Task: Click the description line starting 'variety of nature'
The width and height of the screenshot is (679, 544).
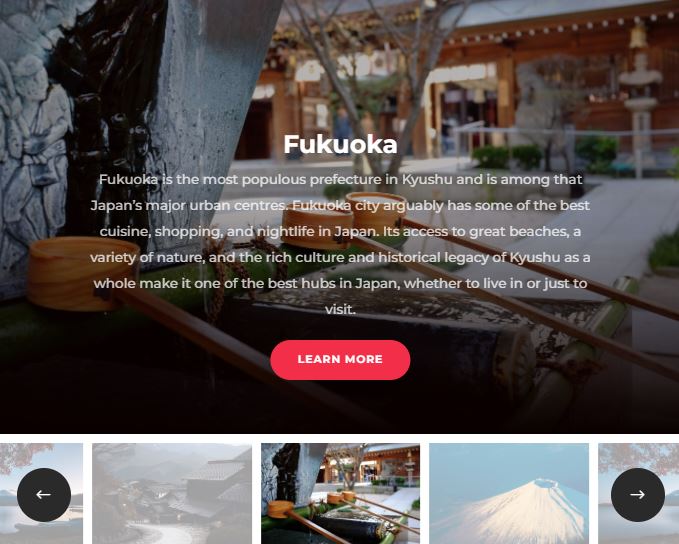Action: pyautogui.click(x=340, y=257)
